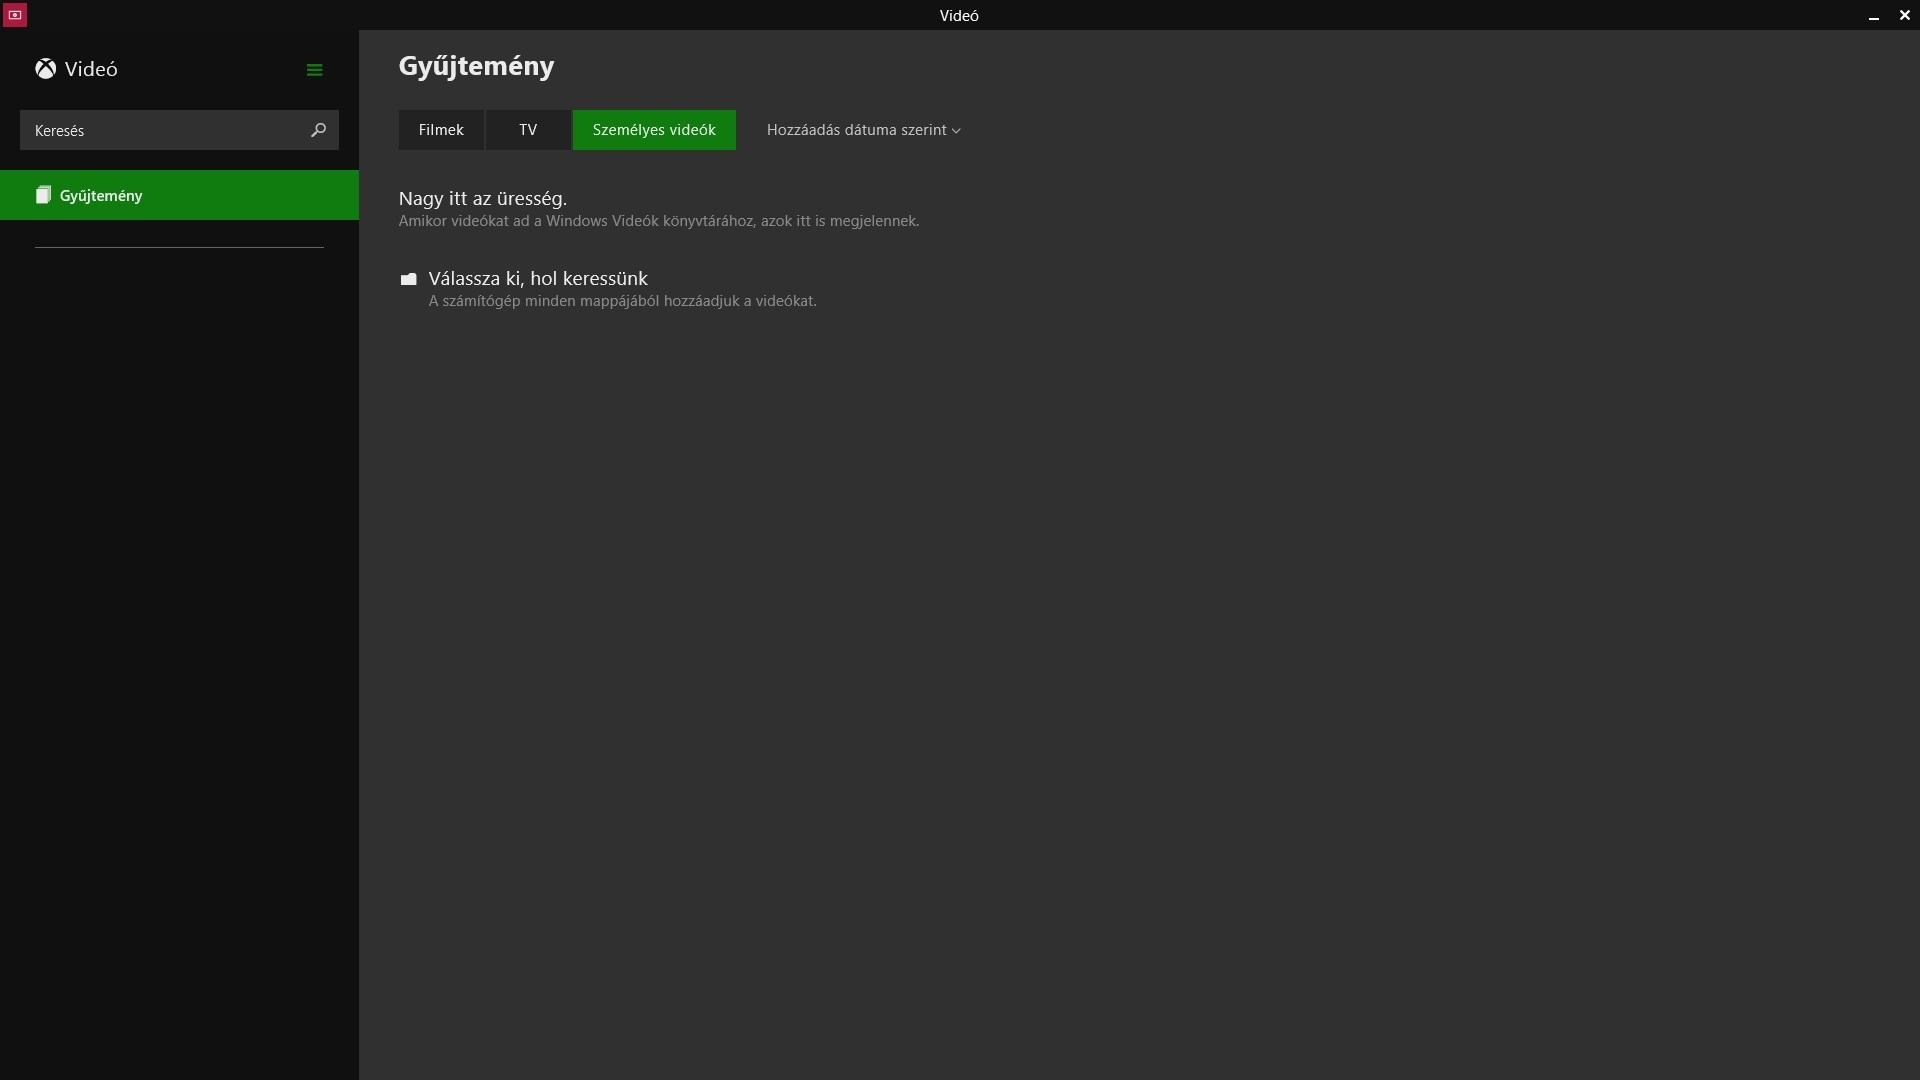Screen dimensions: 1920x1080
Task: Open the TV tab
Action: click(x=528, y=130)
